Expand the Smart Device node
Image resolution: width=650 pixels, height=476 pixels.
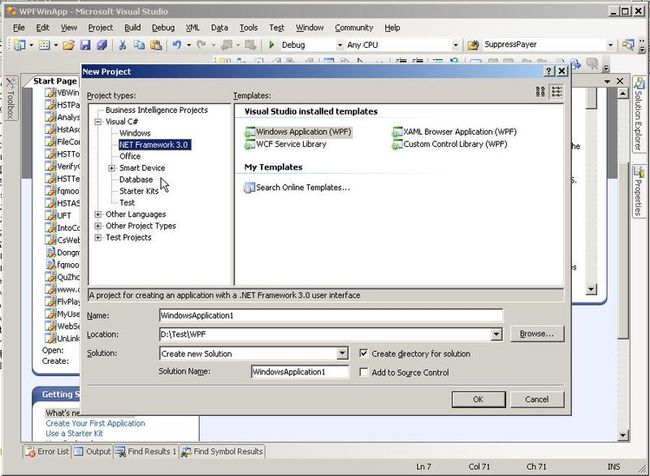112,168
